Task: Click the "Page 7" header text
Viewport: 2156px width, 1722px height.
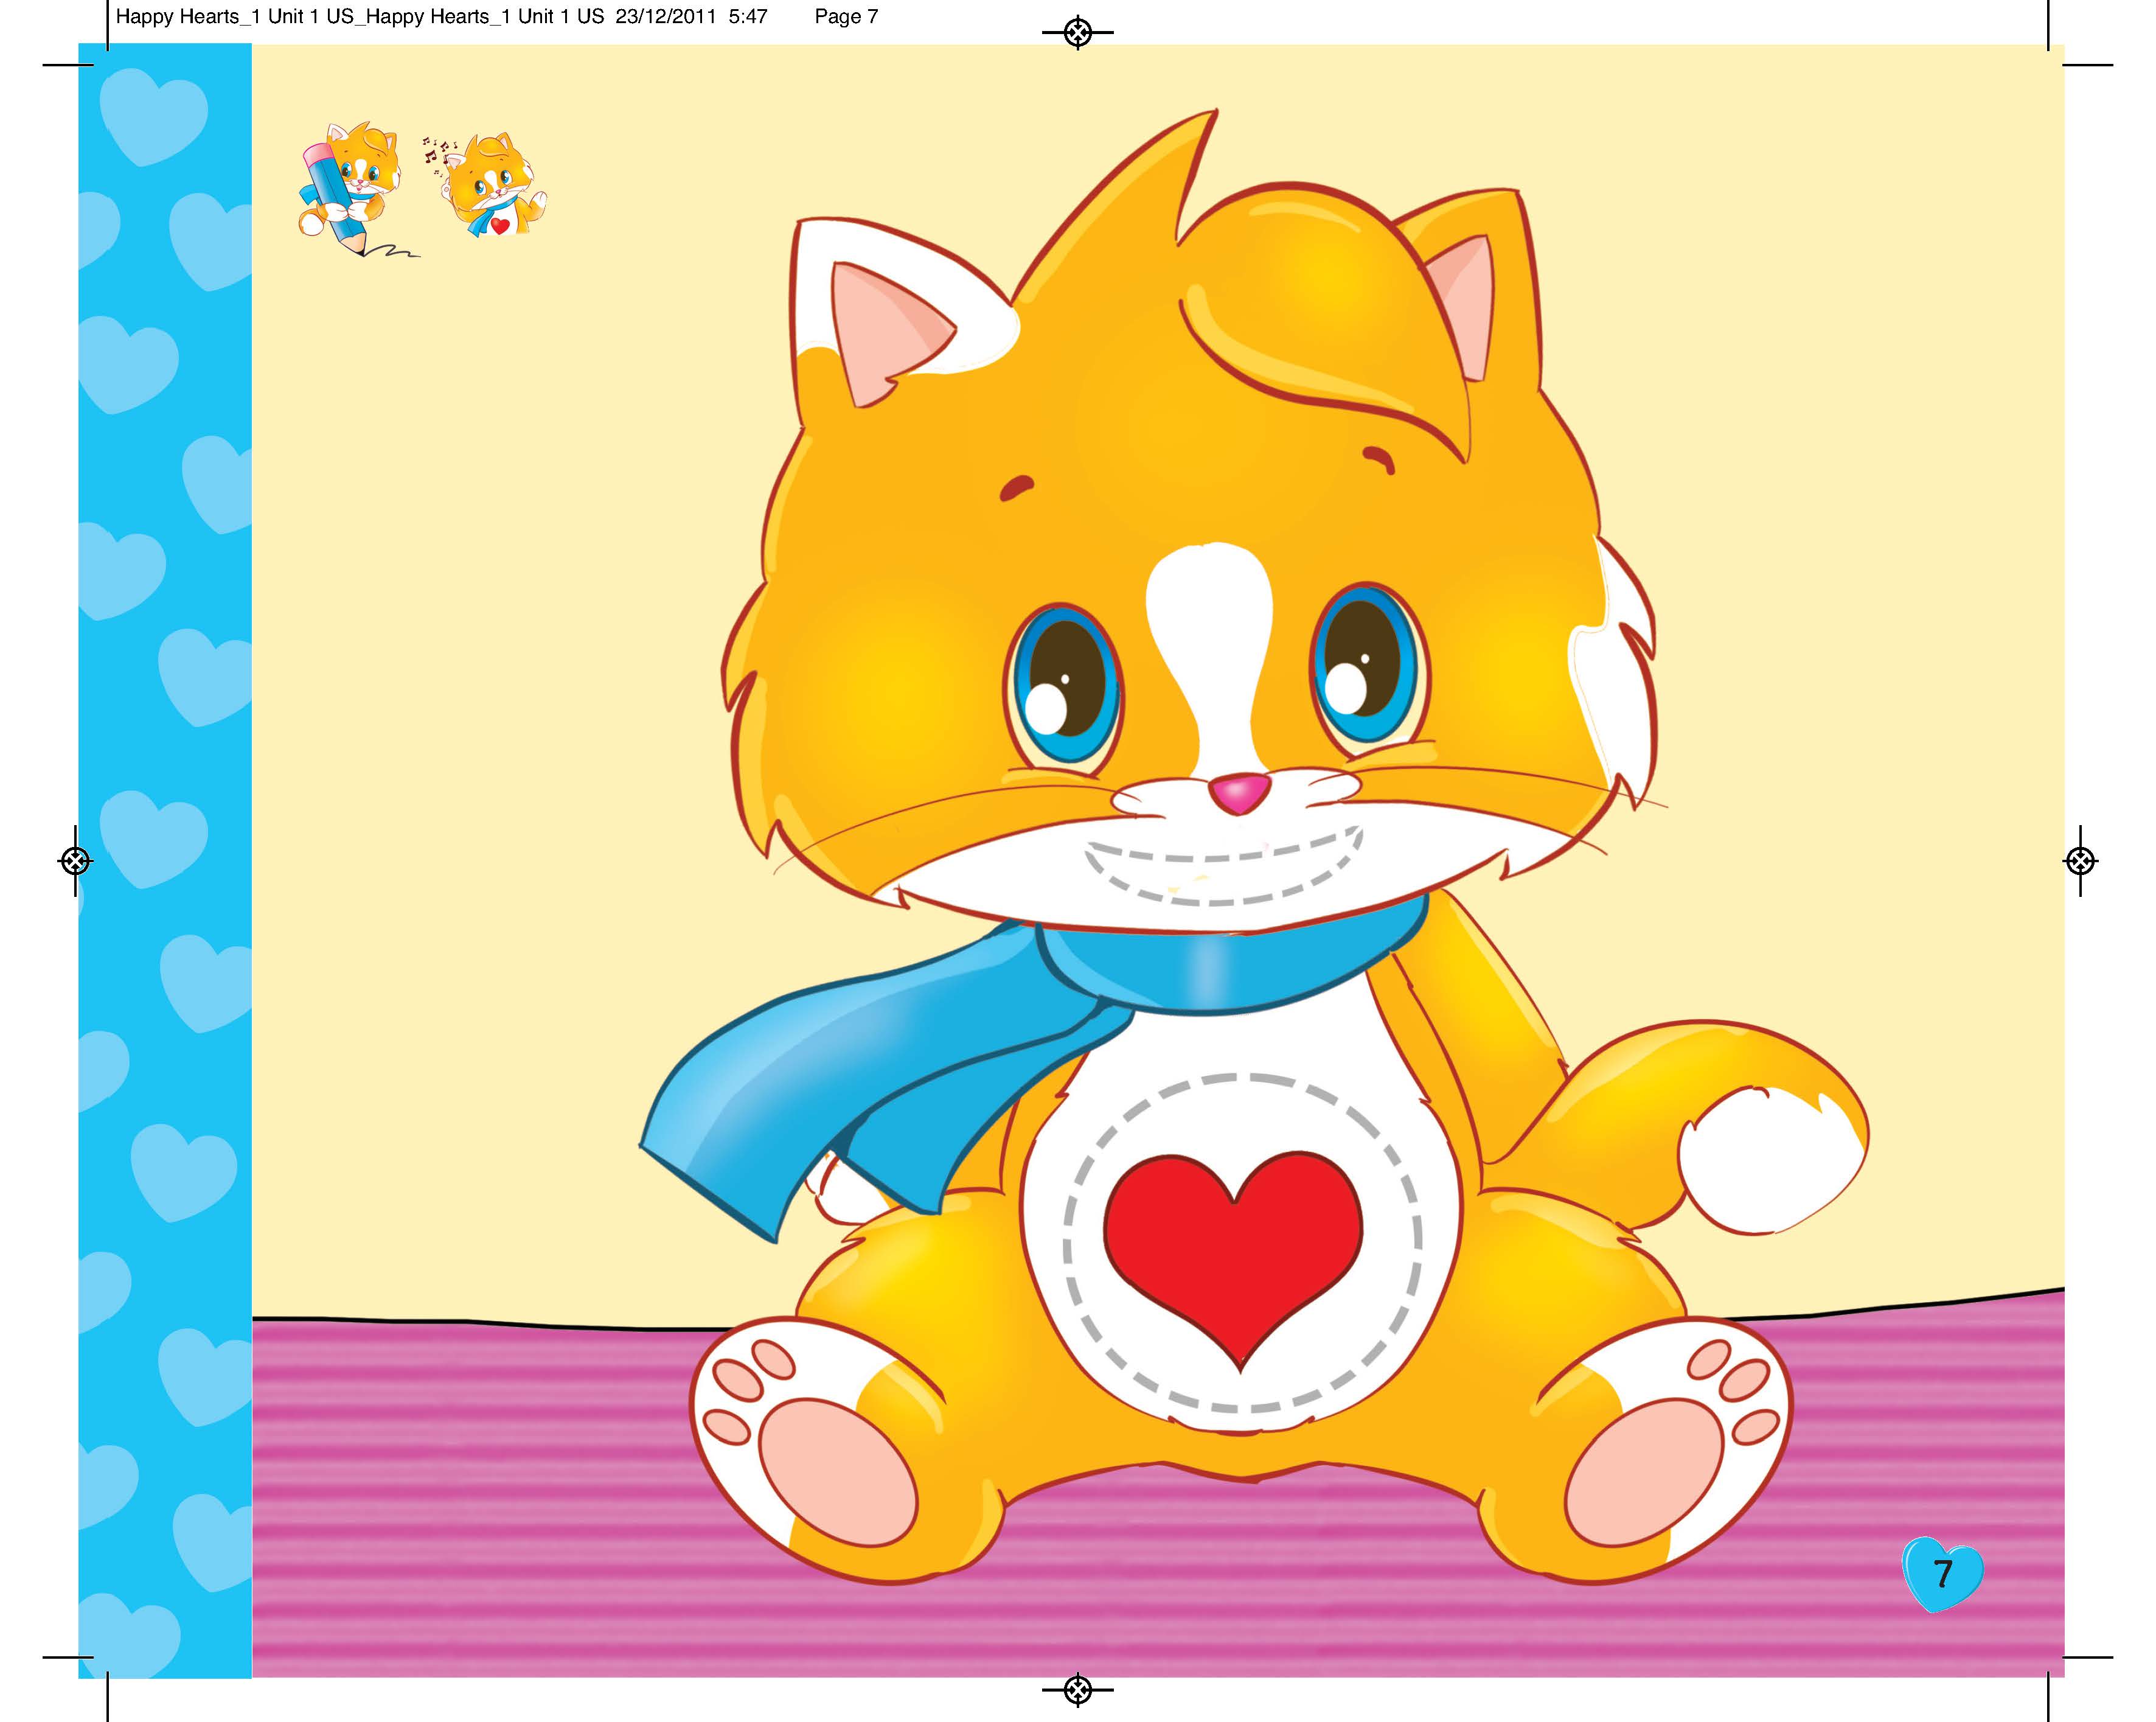Action: 846,16
